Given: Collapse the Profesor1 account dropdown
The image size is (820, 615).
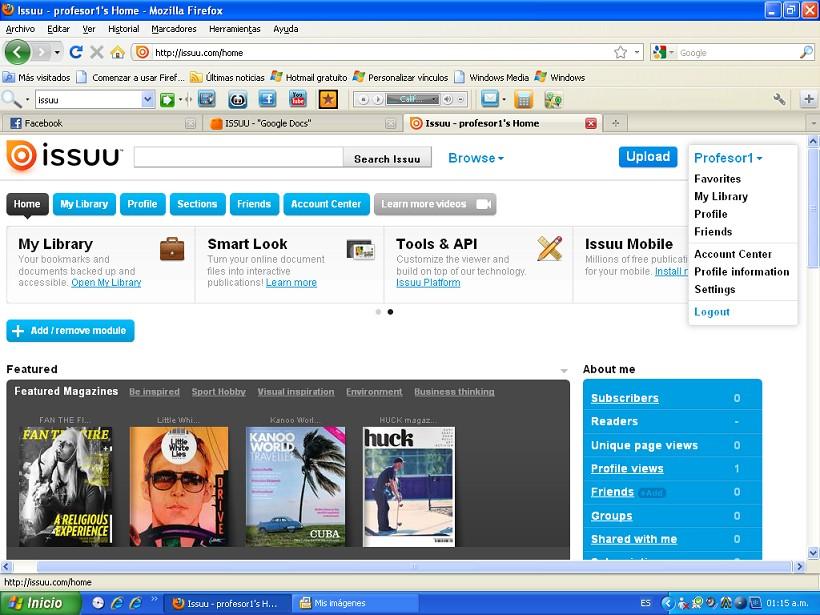Looking at the screenshot, I should [728, 158].
